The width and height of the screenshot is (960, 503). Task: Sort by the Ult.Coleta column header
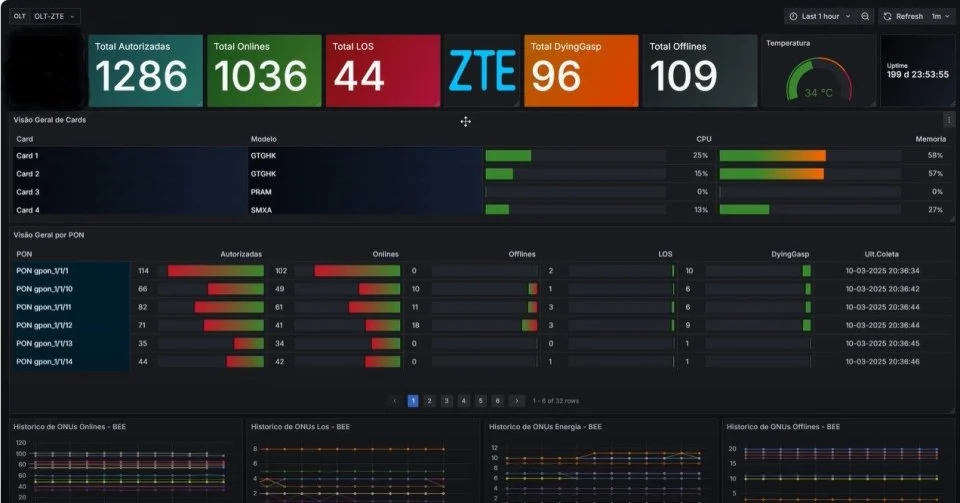pos(882,254)
